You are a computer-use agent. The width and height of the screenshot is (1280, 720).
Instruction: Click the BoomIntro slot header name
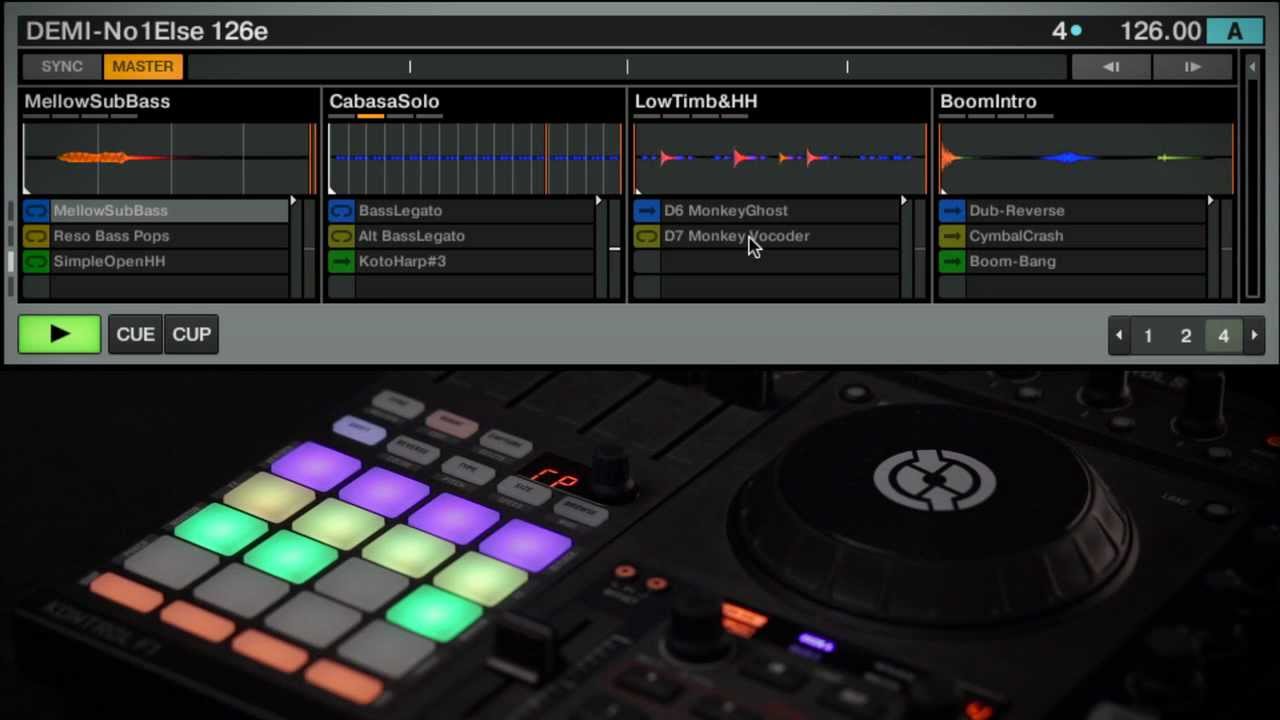(x=988, y=101)
